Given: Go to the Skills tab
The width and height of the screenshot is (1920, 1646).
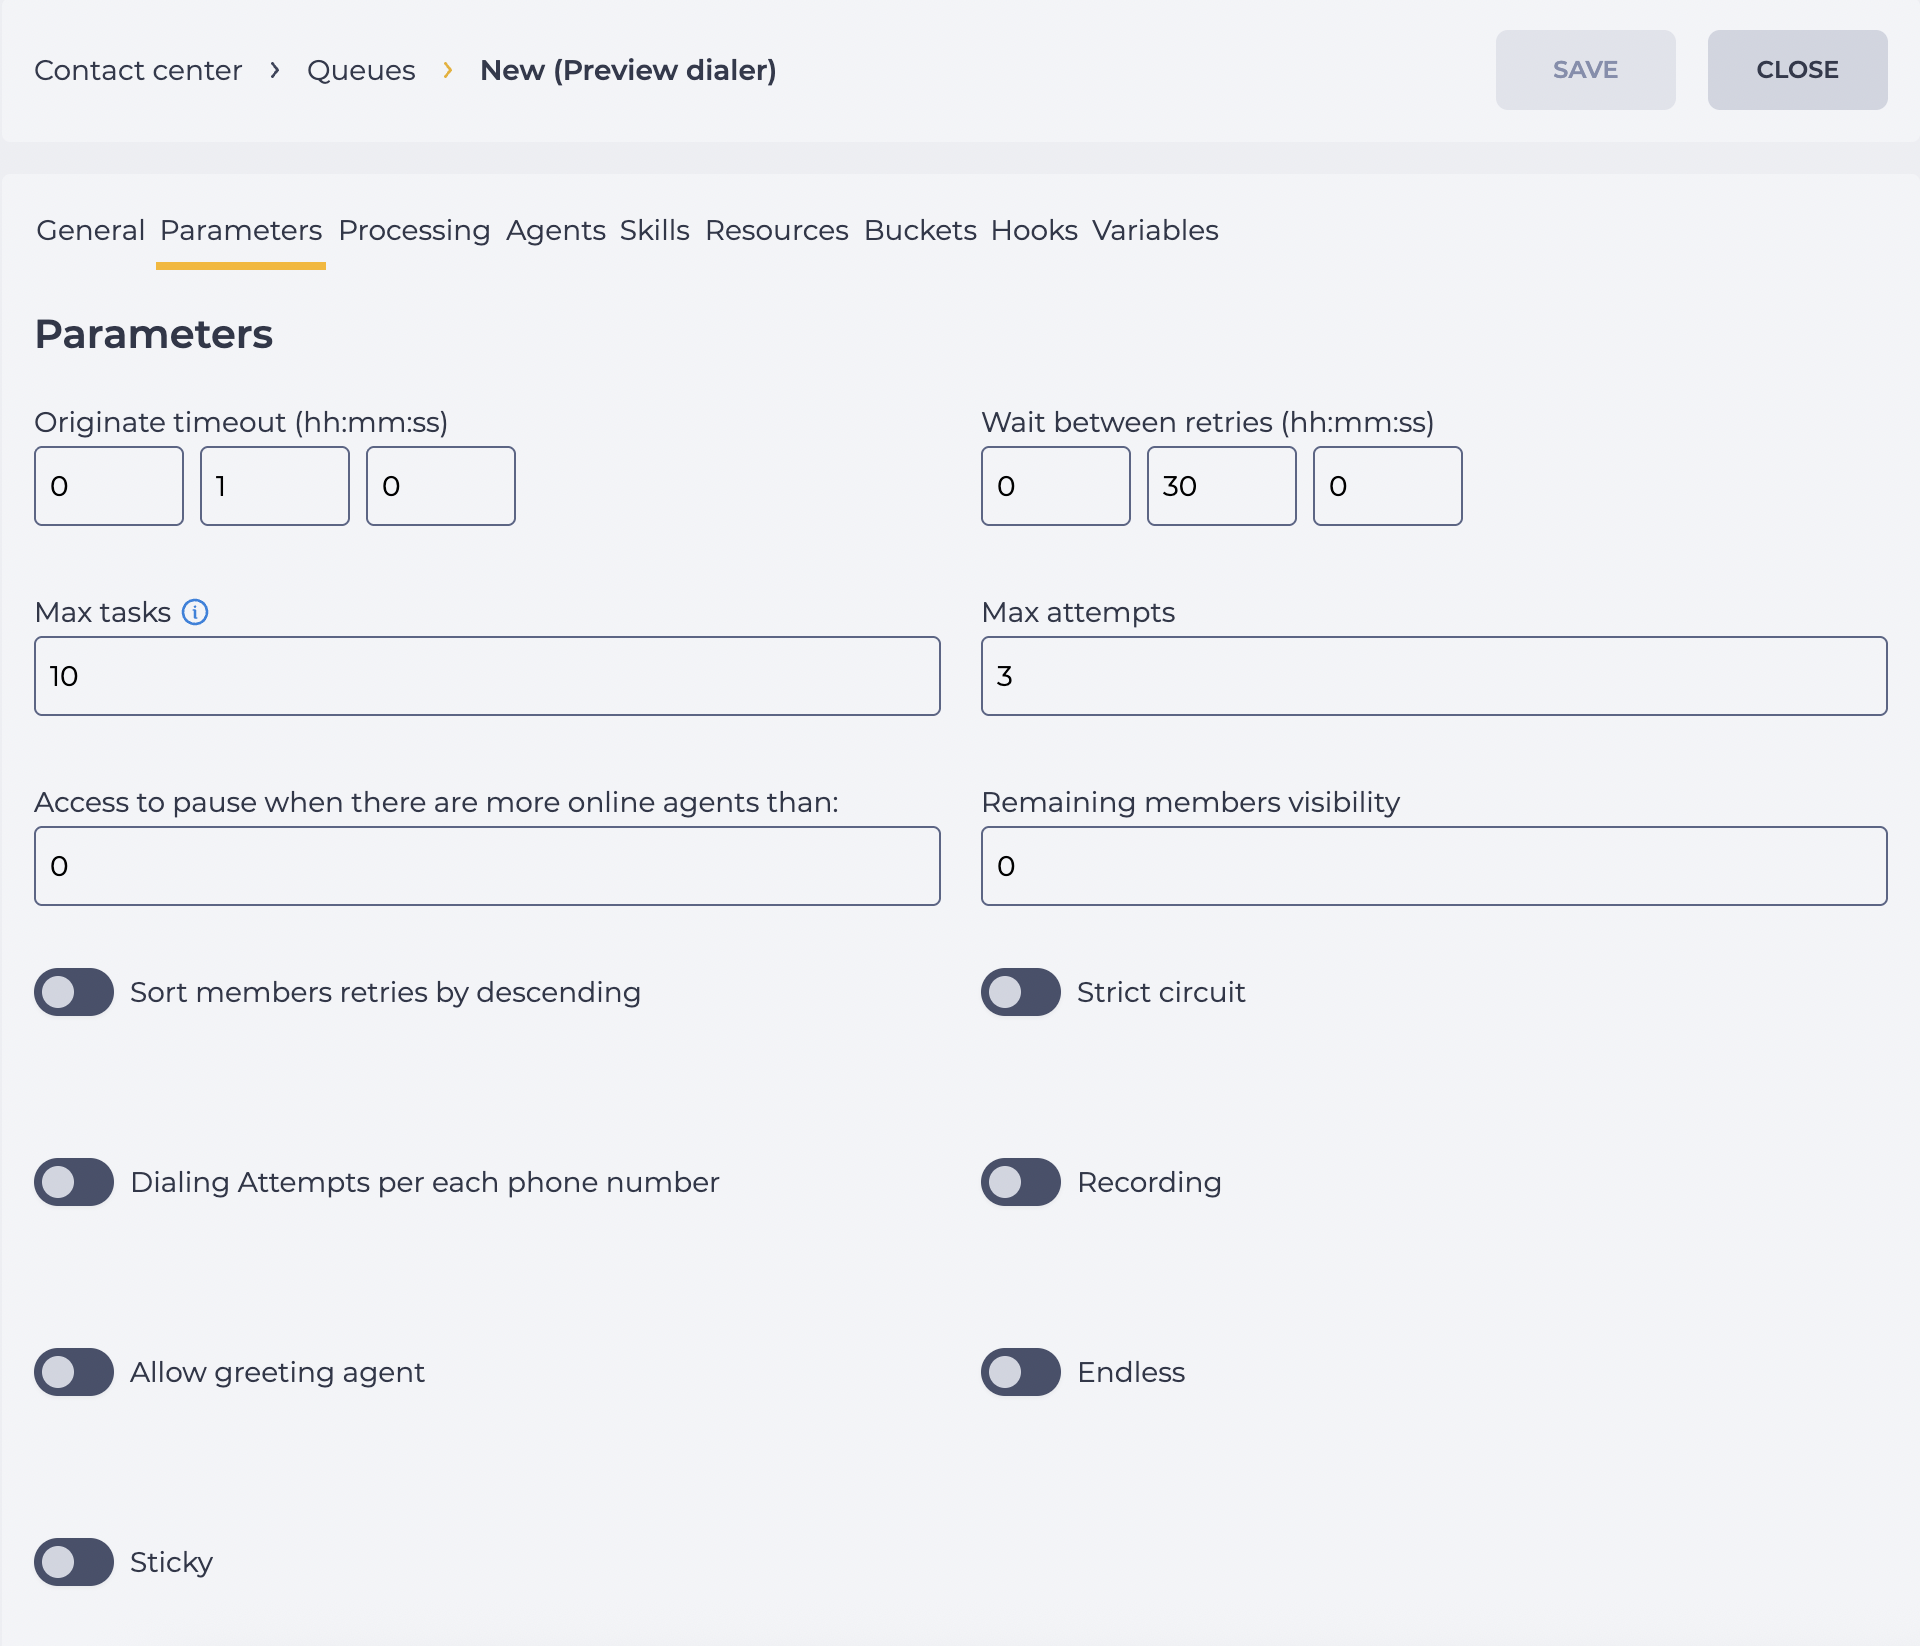Looking at the screenshot, I should point(655,230).
